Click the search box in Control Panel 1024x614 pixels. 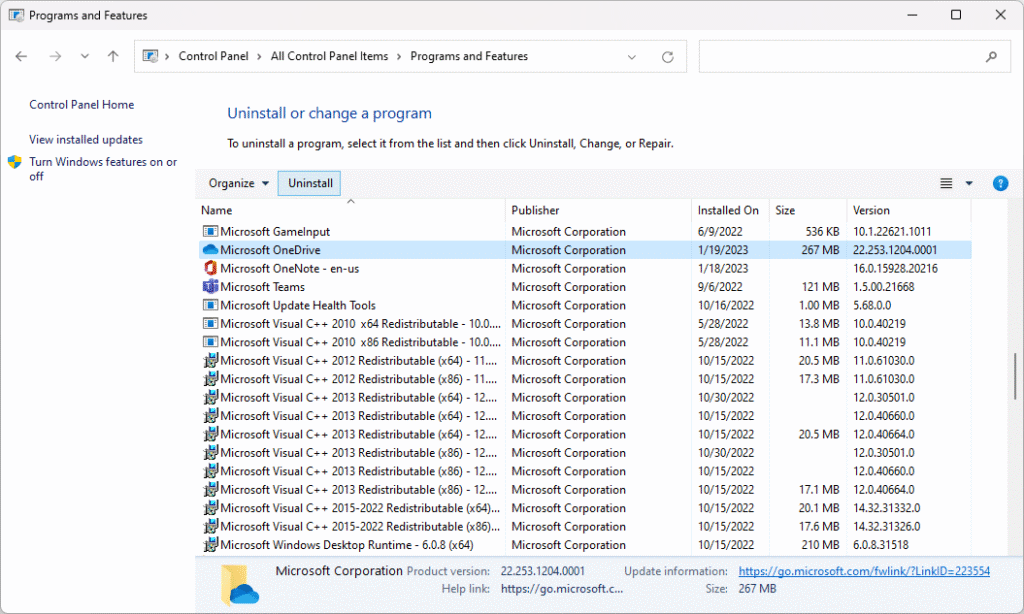[854, 57]
